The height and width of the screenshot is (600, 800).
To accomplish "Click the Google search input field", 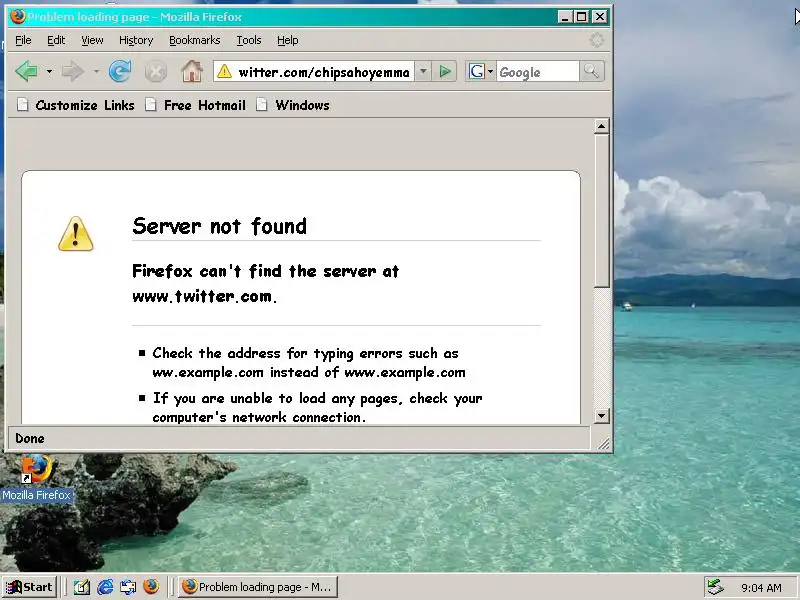I will tap(538, 72).
